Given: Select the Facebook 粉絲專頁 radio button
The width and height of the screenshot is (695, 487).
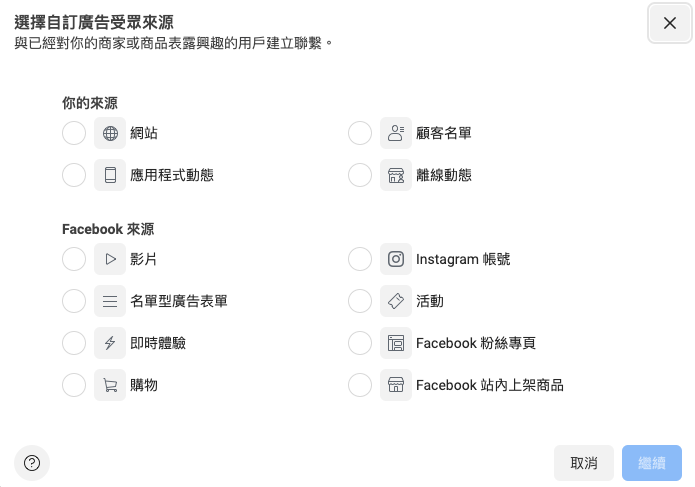Looking at the screenshot, I should point(360,343).
